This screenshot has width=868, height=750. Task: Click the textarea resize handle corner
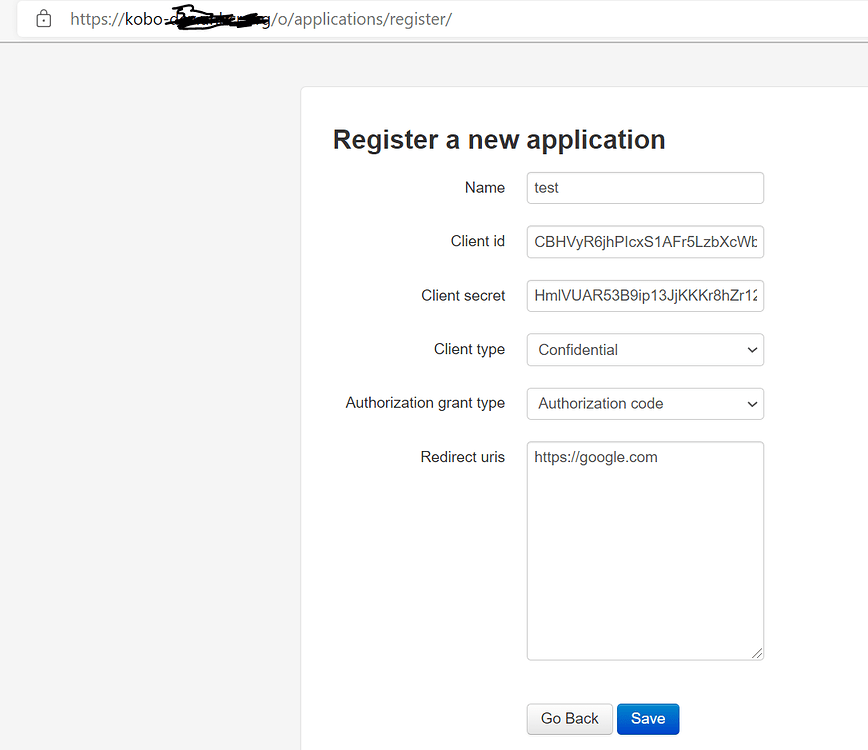click(757, 653)
